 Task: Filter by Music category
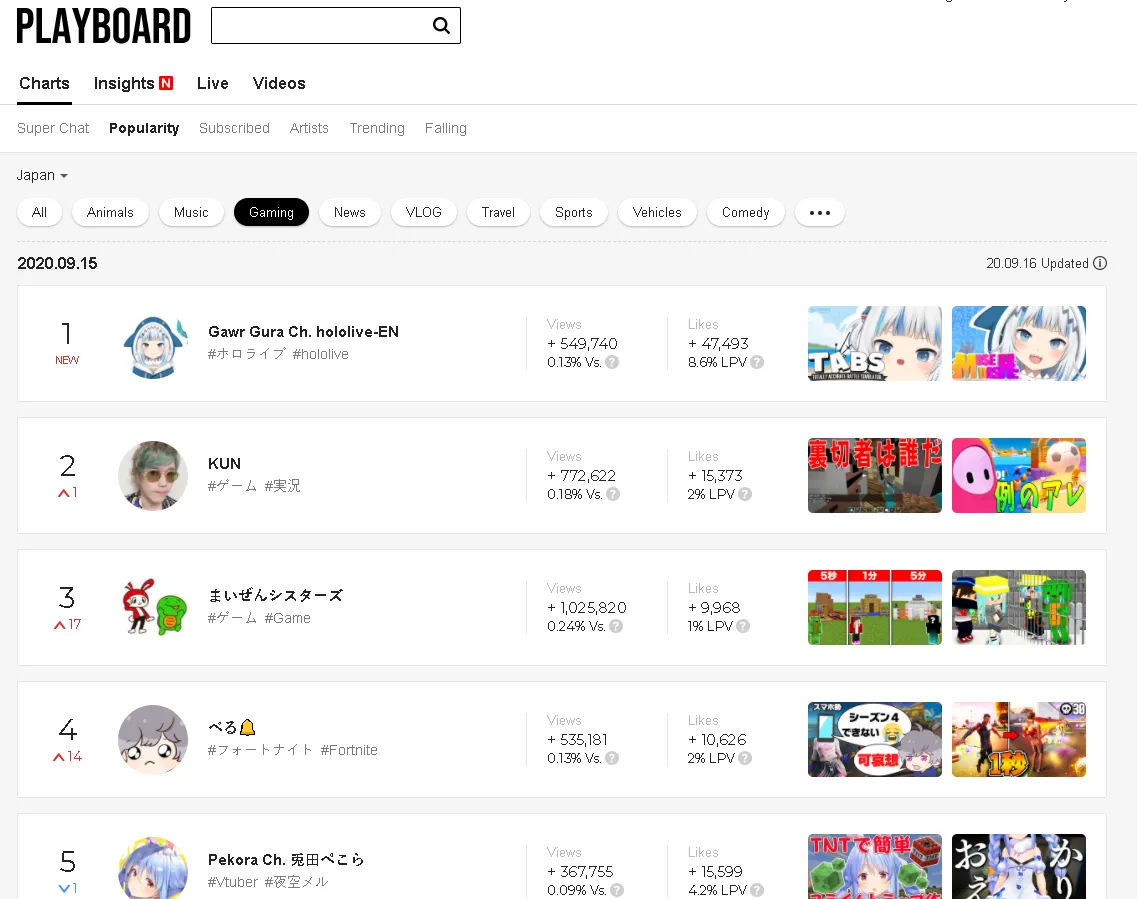point(191,212)
